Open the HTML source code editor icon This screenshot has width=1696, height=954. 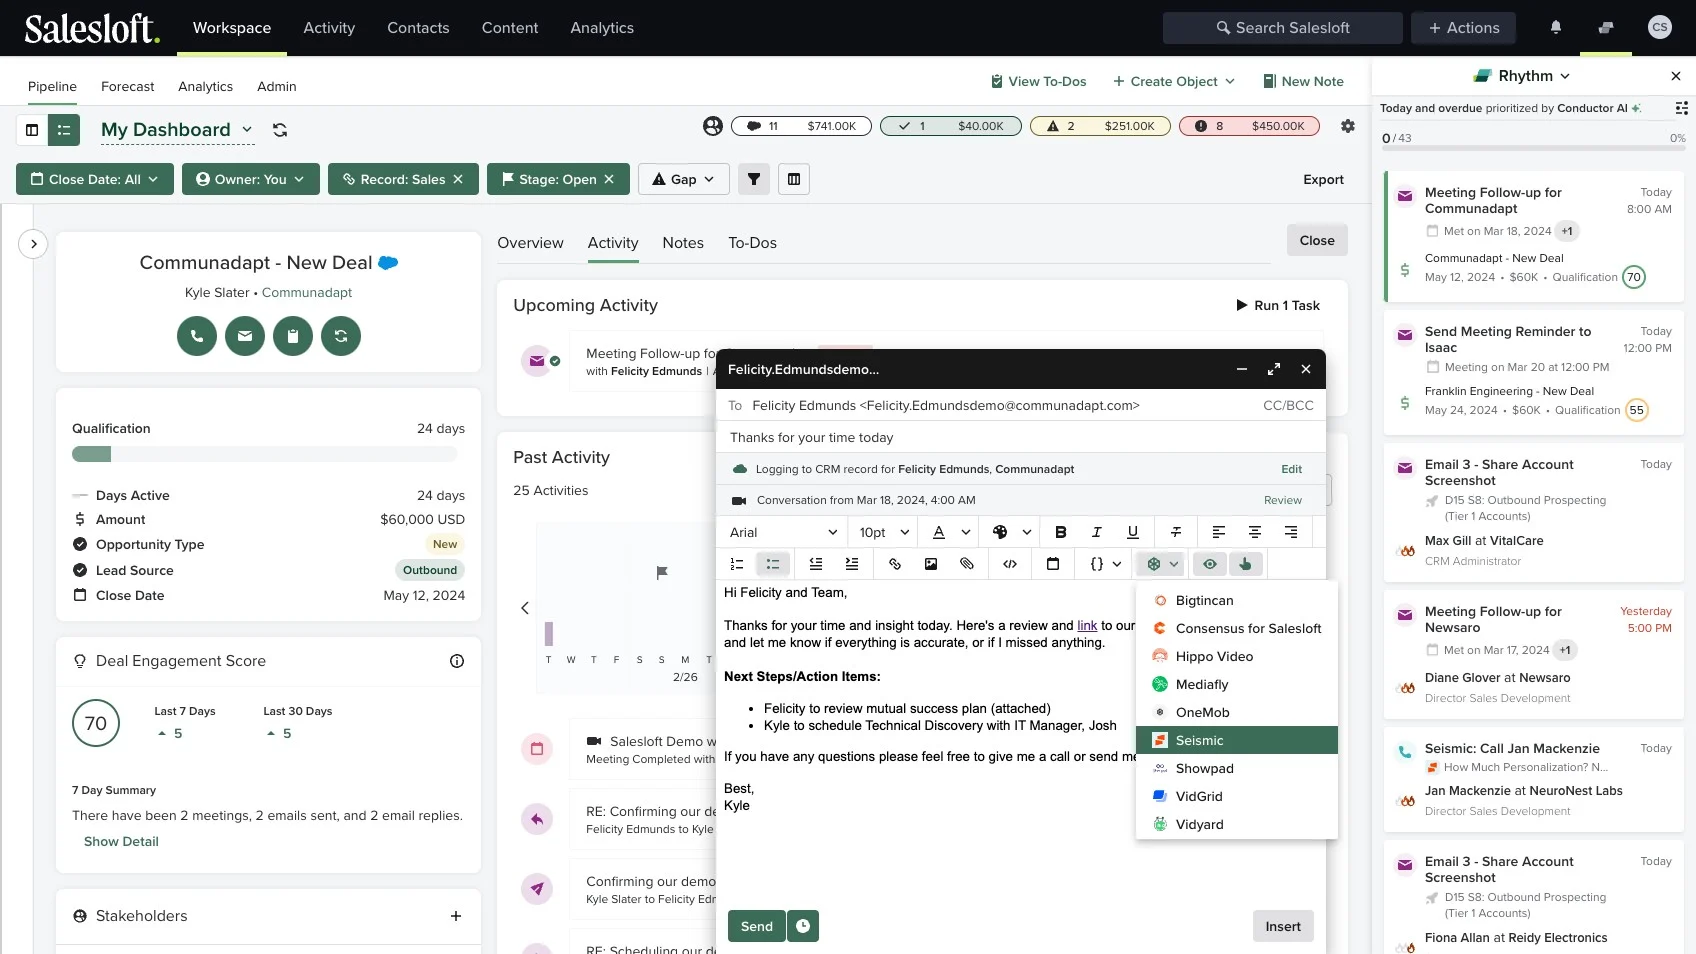[1010, 564]
